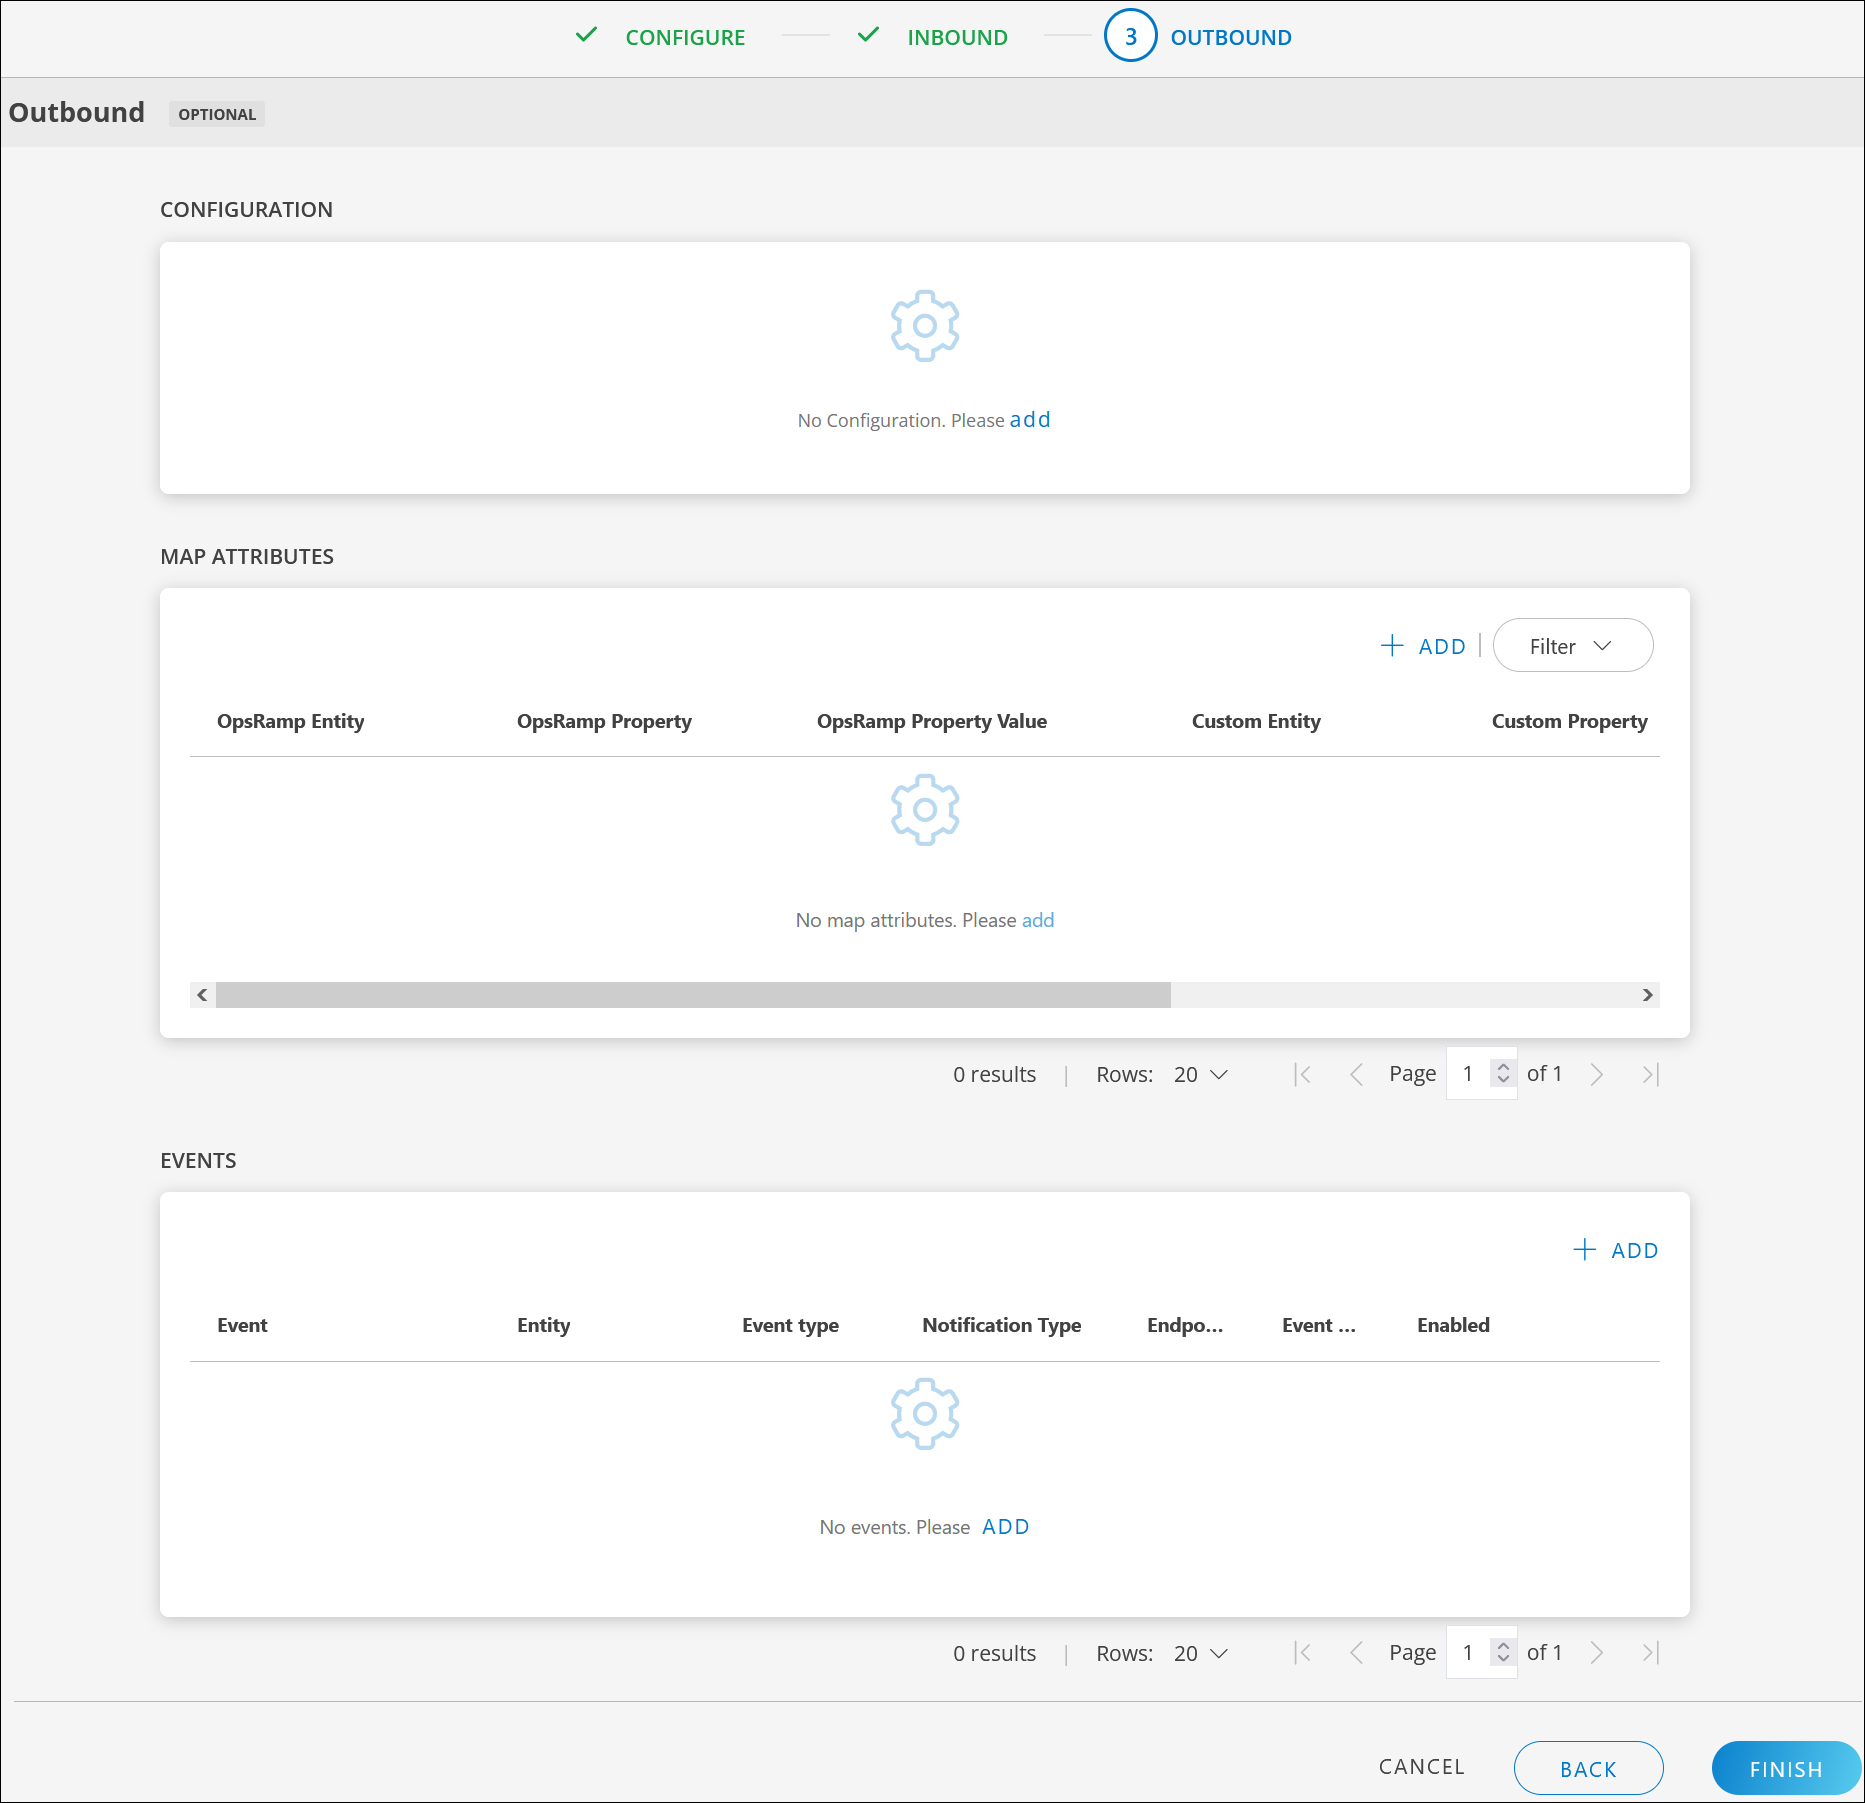The width and height of the screenshot is (1865, 1803).
Task: Click the numbered circle on the Outbound step
Action: (1130, 36)
